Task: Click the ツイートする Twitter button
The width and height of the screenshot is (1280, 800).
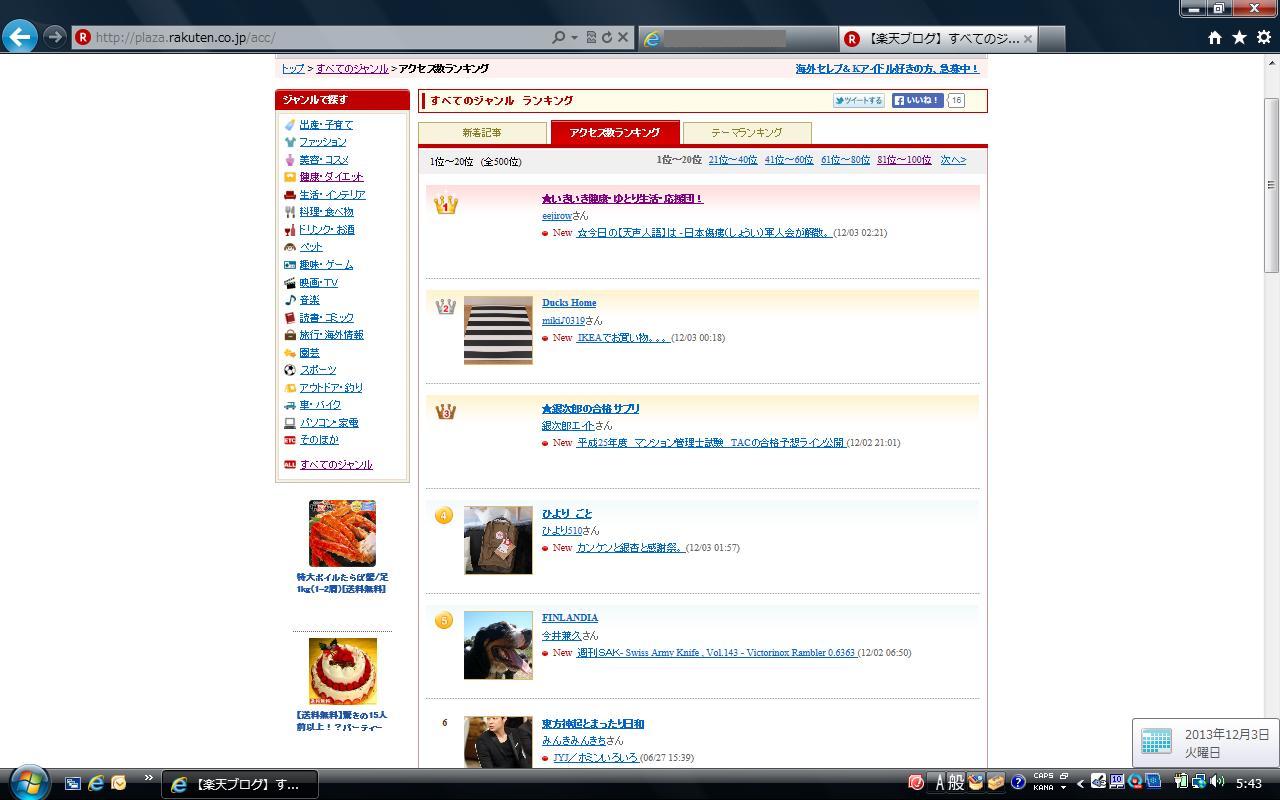Action: pyautogui.click(x=859, y=100)
